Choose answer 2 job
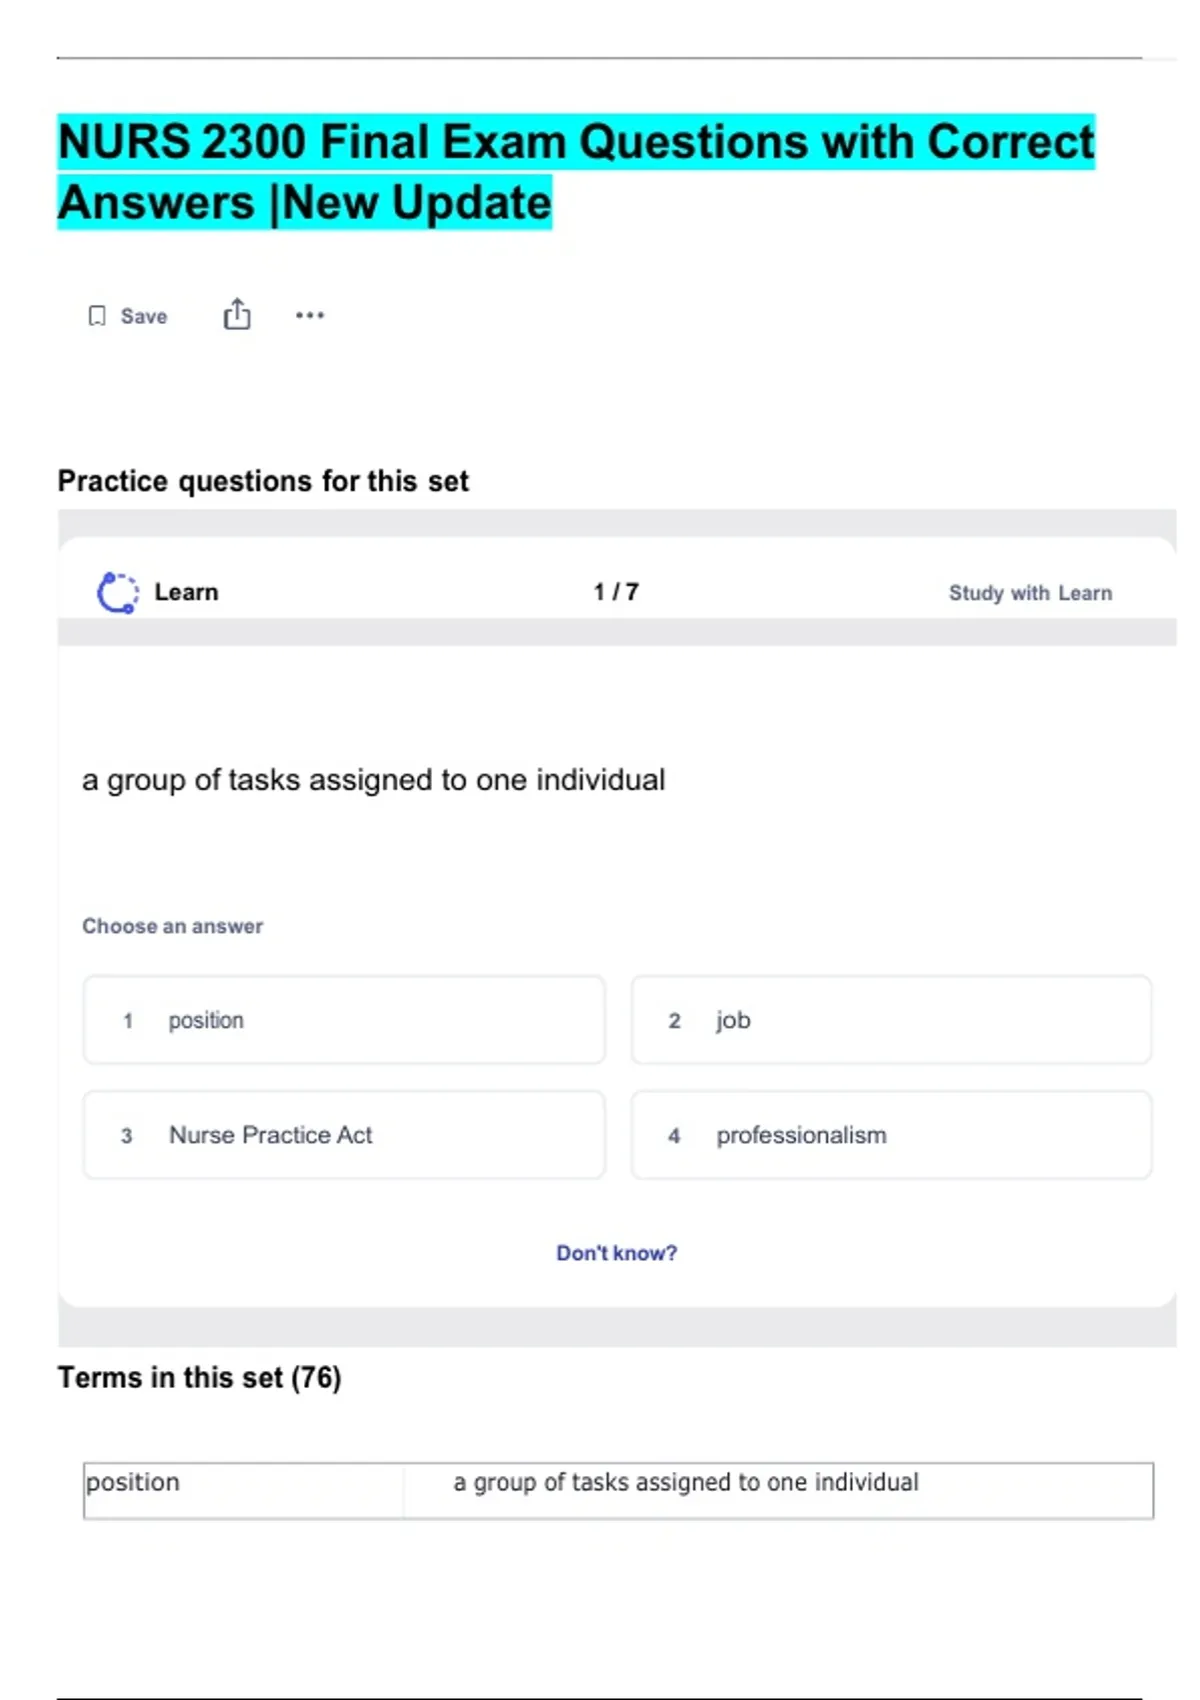This screenshot has width=1200, height=1700. coord(890,1020)
